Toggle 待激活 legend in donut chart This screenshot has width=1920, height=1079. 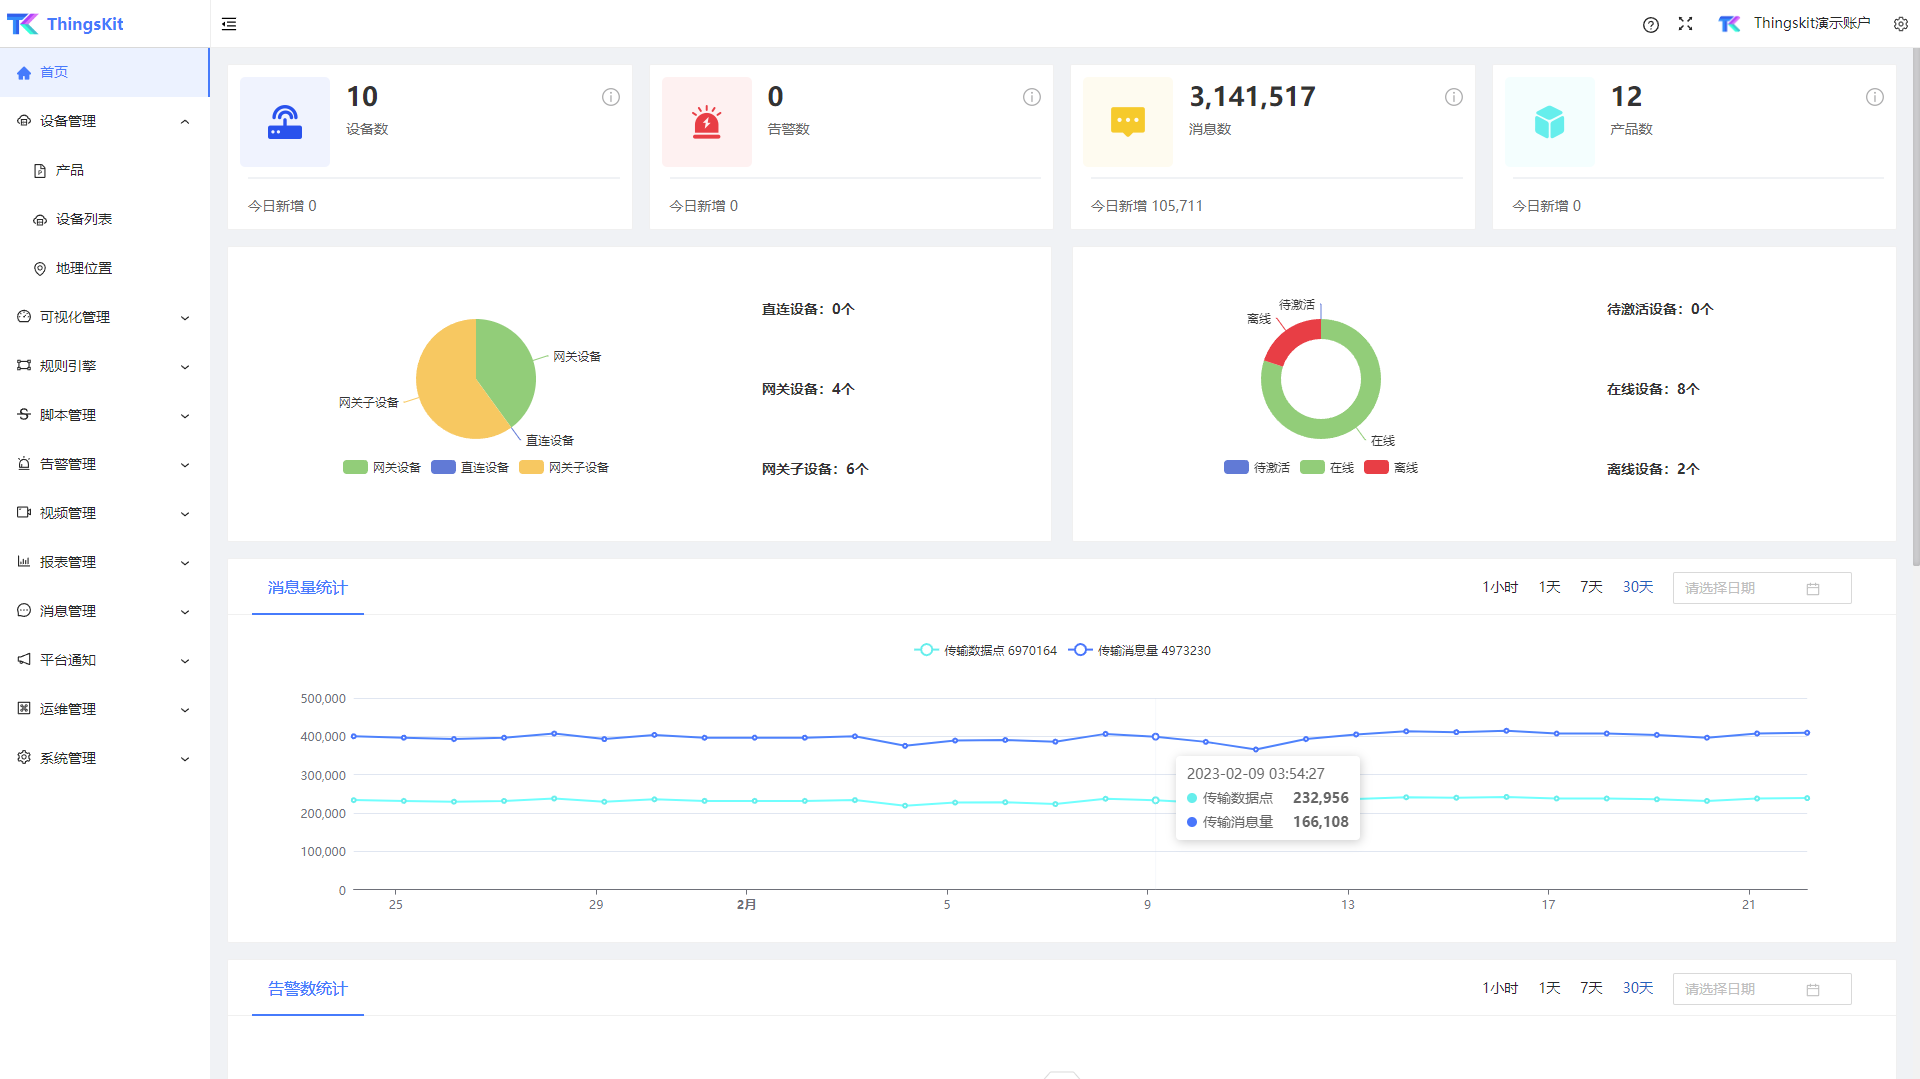coord(1257,467)
